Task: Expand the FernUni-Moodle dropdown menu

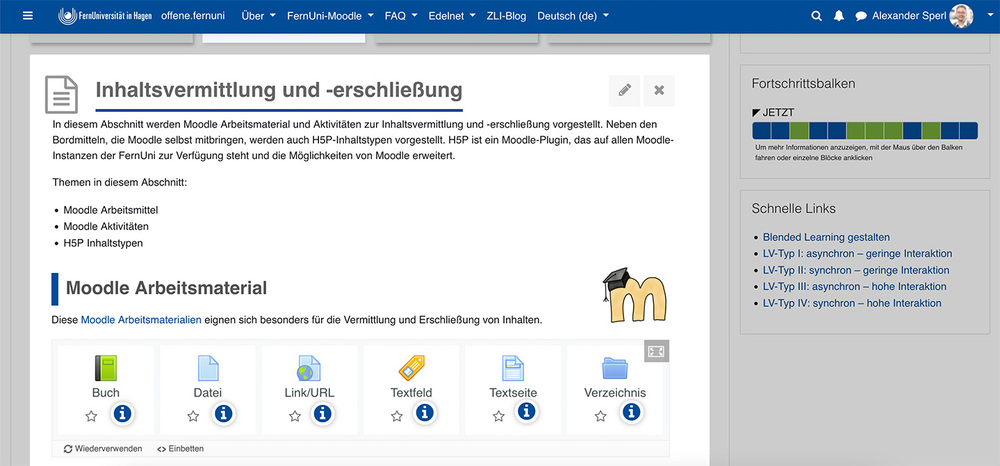Action: [330, 16]
